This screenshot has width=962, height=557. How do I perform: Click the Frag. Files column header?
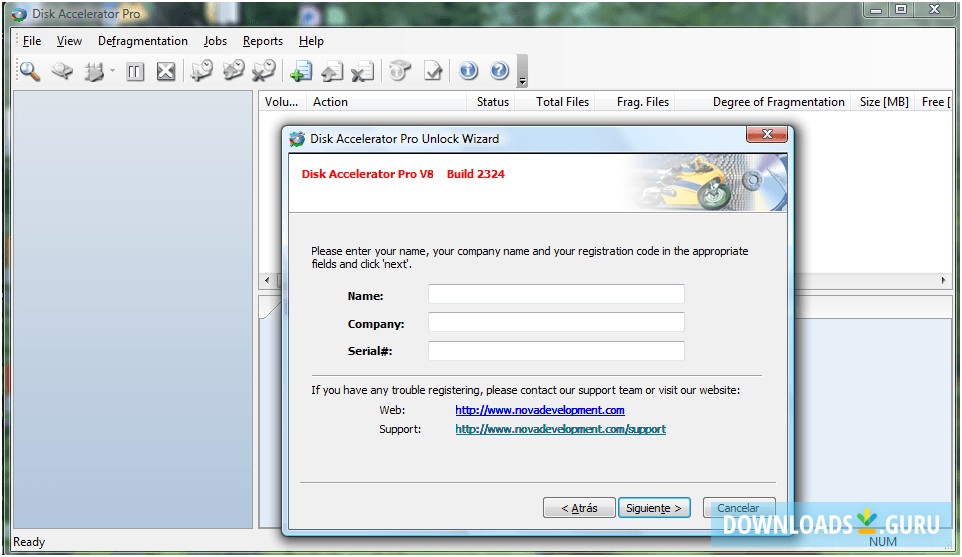pyautogui.click(x=637, y=102)
